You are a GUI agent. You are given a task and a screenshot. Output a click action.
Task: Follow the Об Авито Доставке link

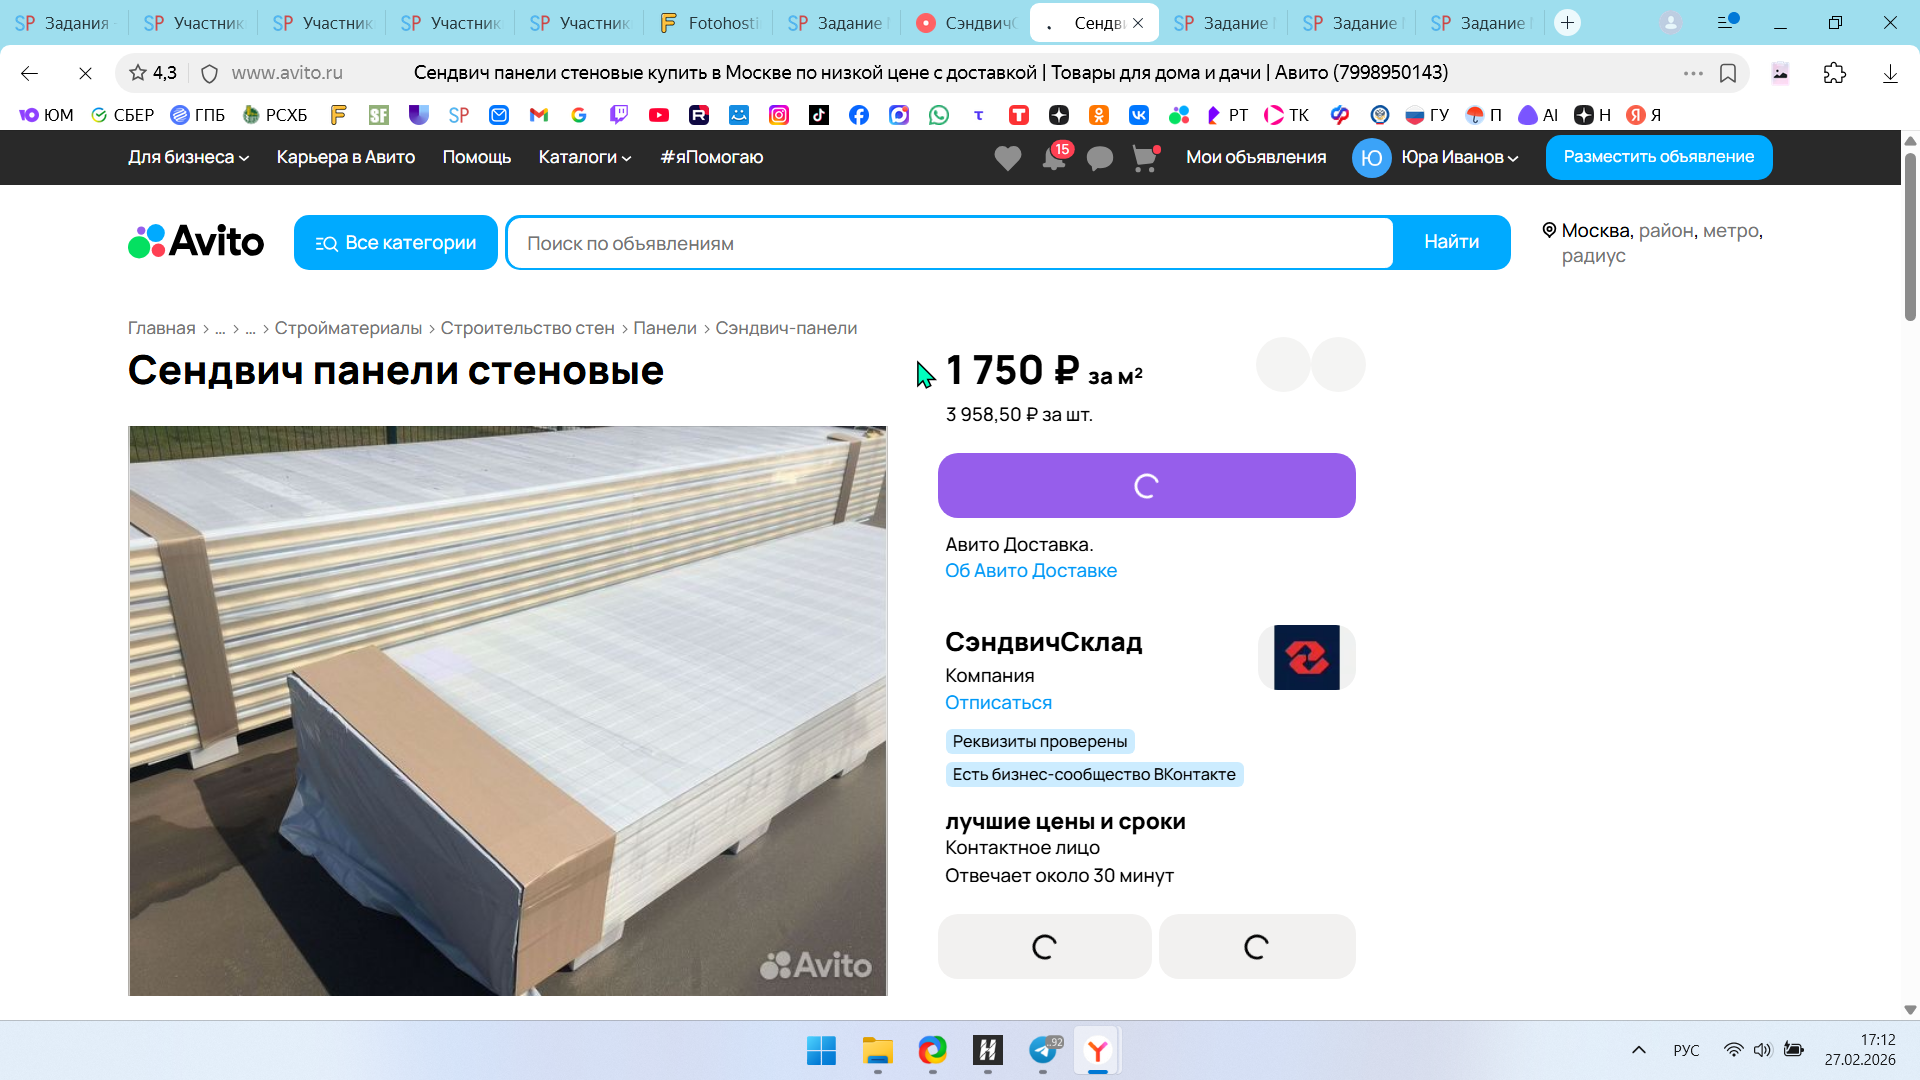(x=1031, y=571)
